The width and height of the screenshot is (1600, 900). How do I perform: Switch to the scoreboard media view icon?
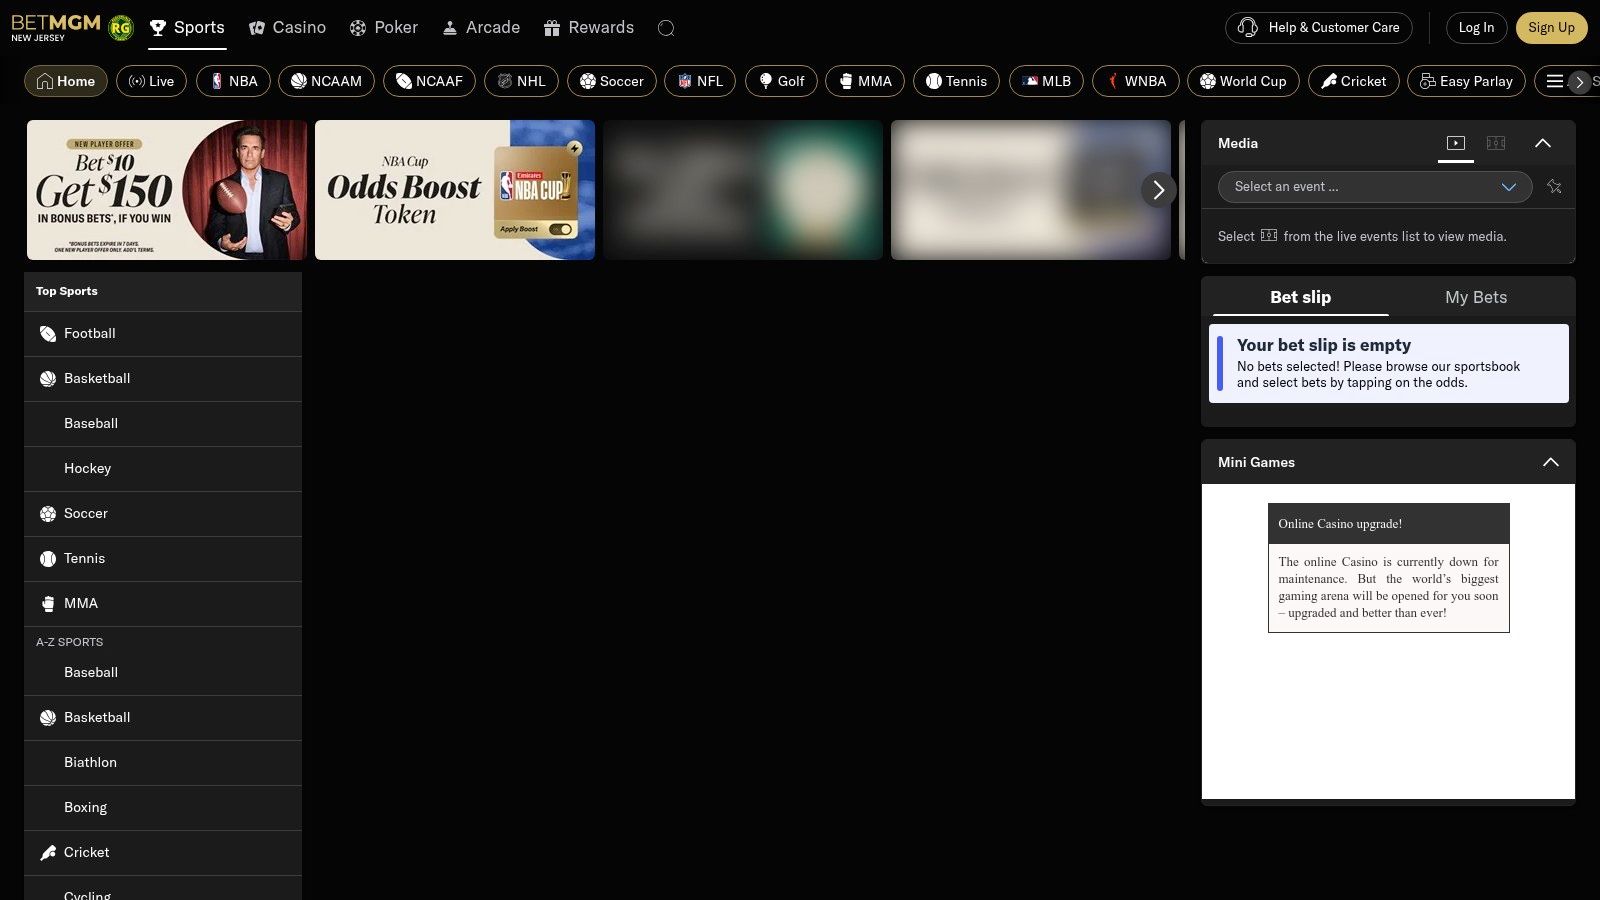1496,143
